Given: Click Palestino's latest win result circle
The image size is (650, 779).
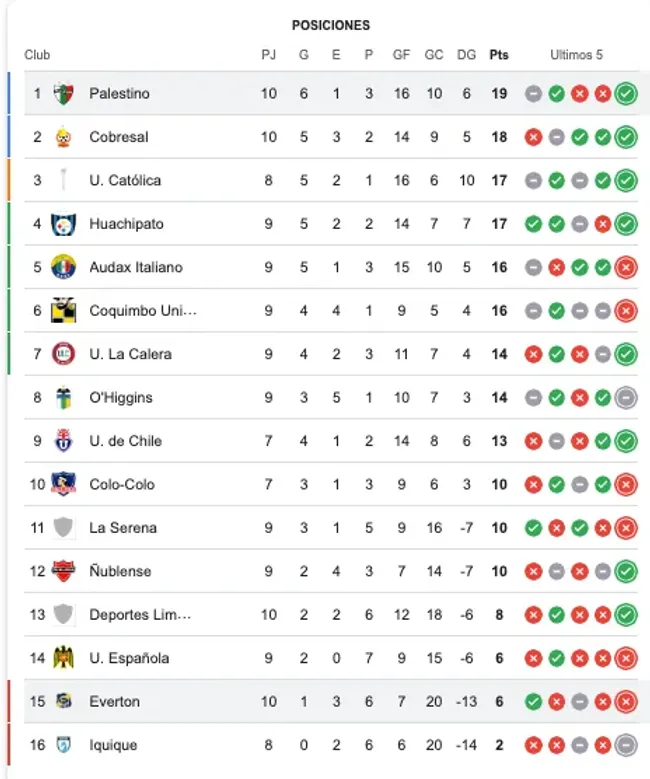Looking at the screenshot, I should (627, 94).
